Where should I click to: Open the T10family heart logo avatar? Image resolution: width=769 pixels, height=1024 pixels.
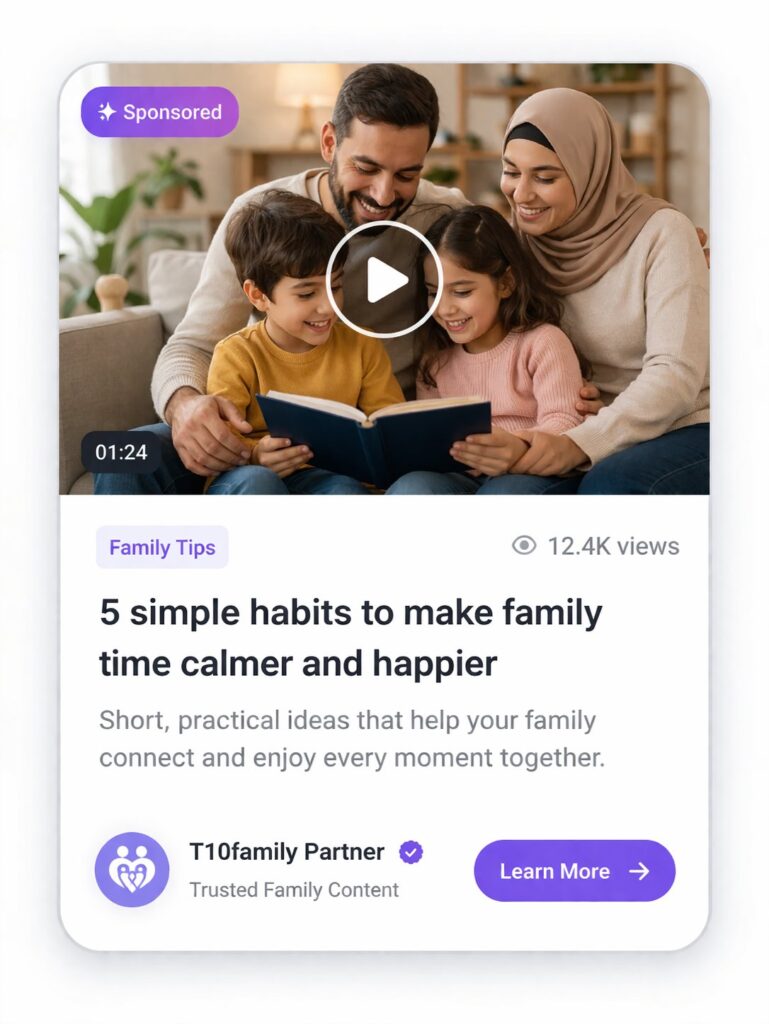pyautogui.click(x=132, y=869)
